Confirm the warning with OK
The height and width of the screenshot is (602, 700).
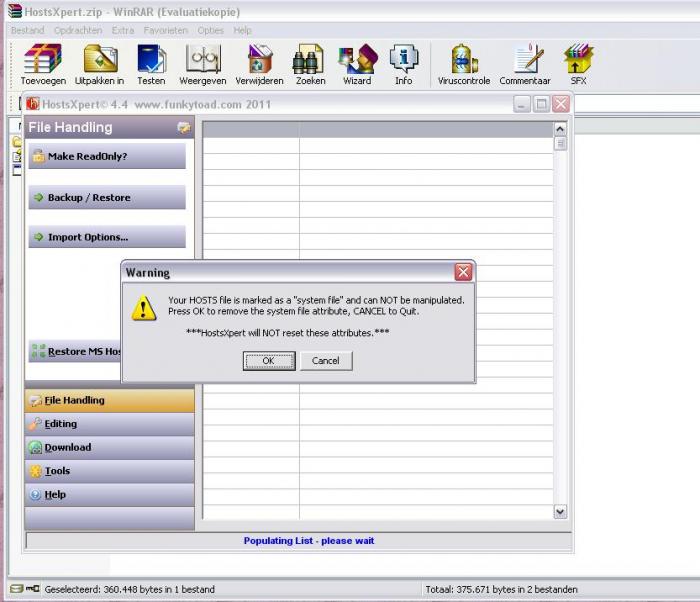[x=269, y=361]
